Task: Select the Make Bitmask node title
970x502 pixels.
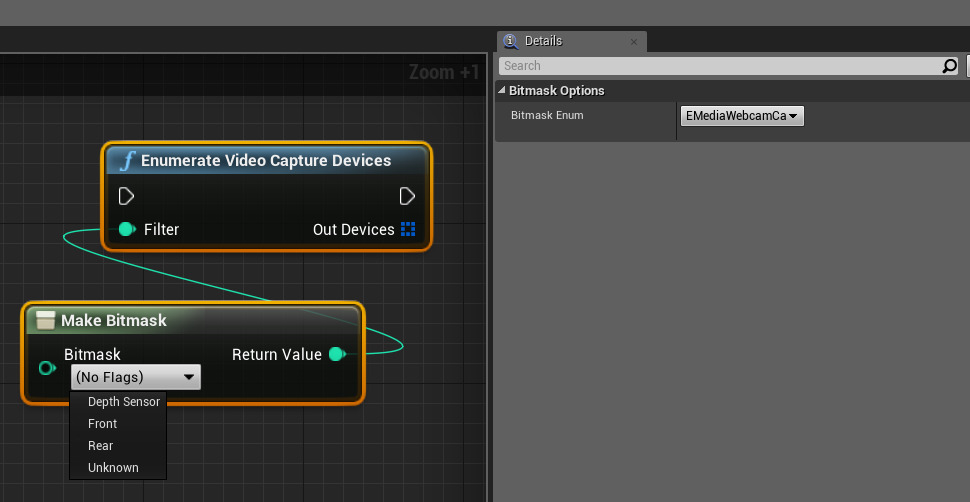Action: coord(114,321)
